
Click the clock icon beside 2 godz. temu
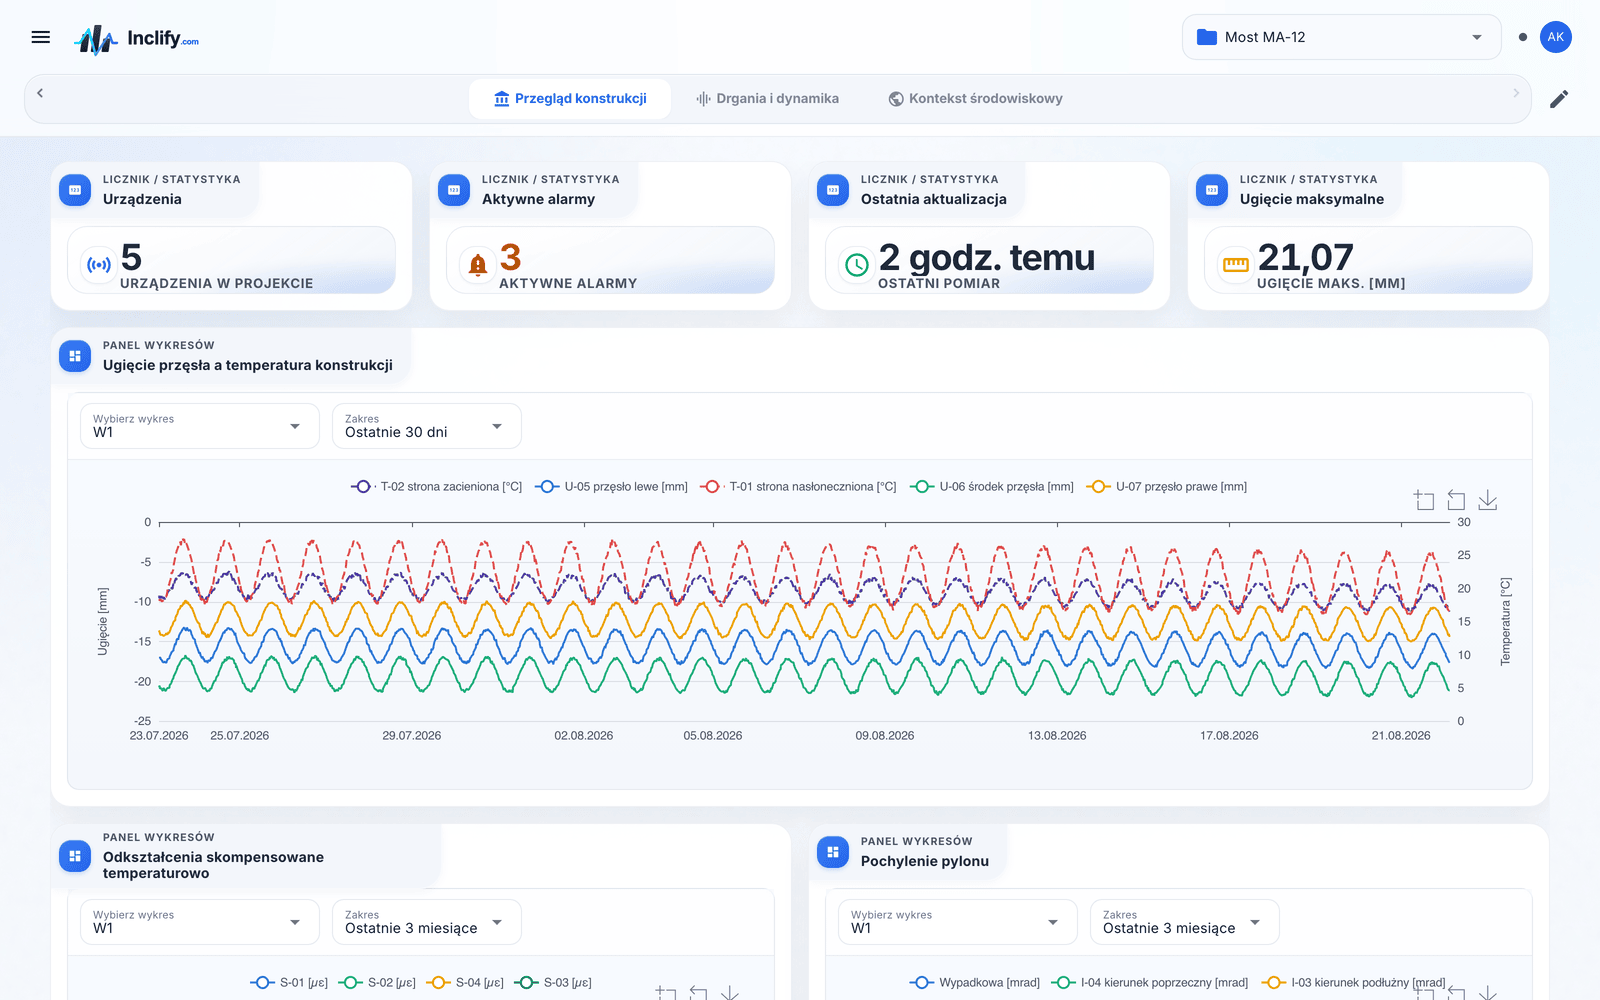pos(857,265)
